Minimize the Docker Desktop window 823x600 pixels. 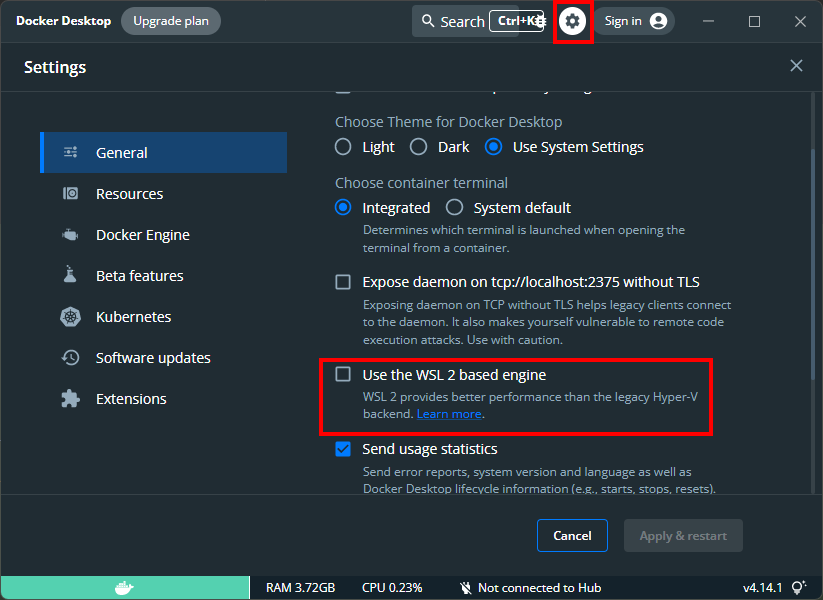[709, 21]
